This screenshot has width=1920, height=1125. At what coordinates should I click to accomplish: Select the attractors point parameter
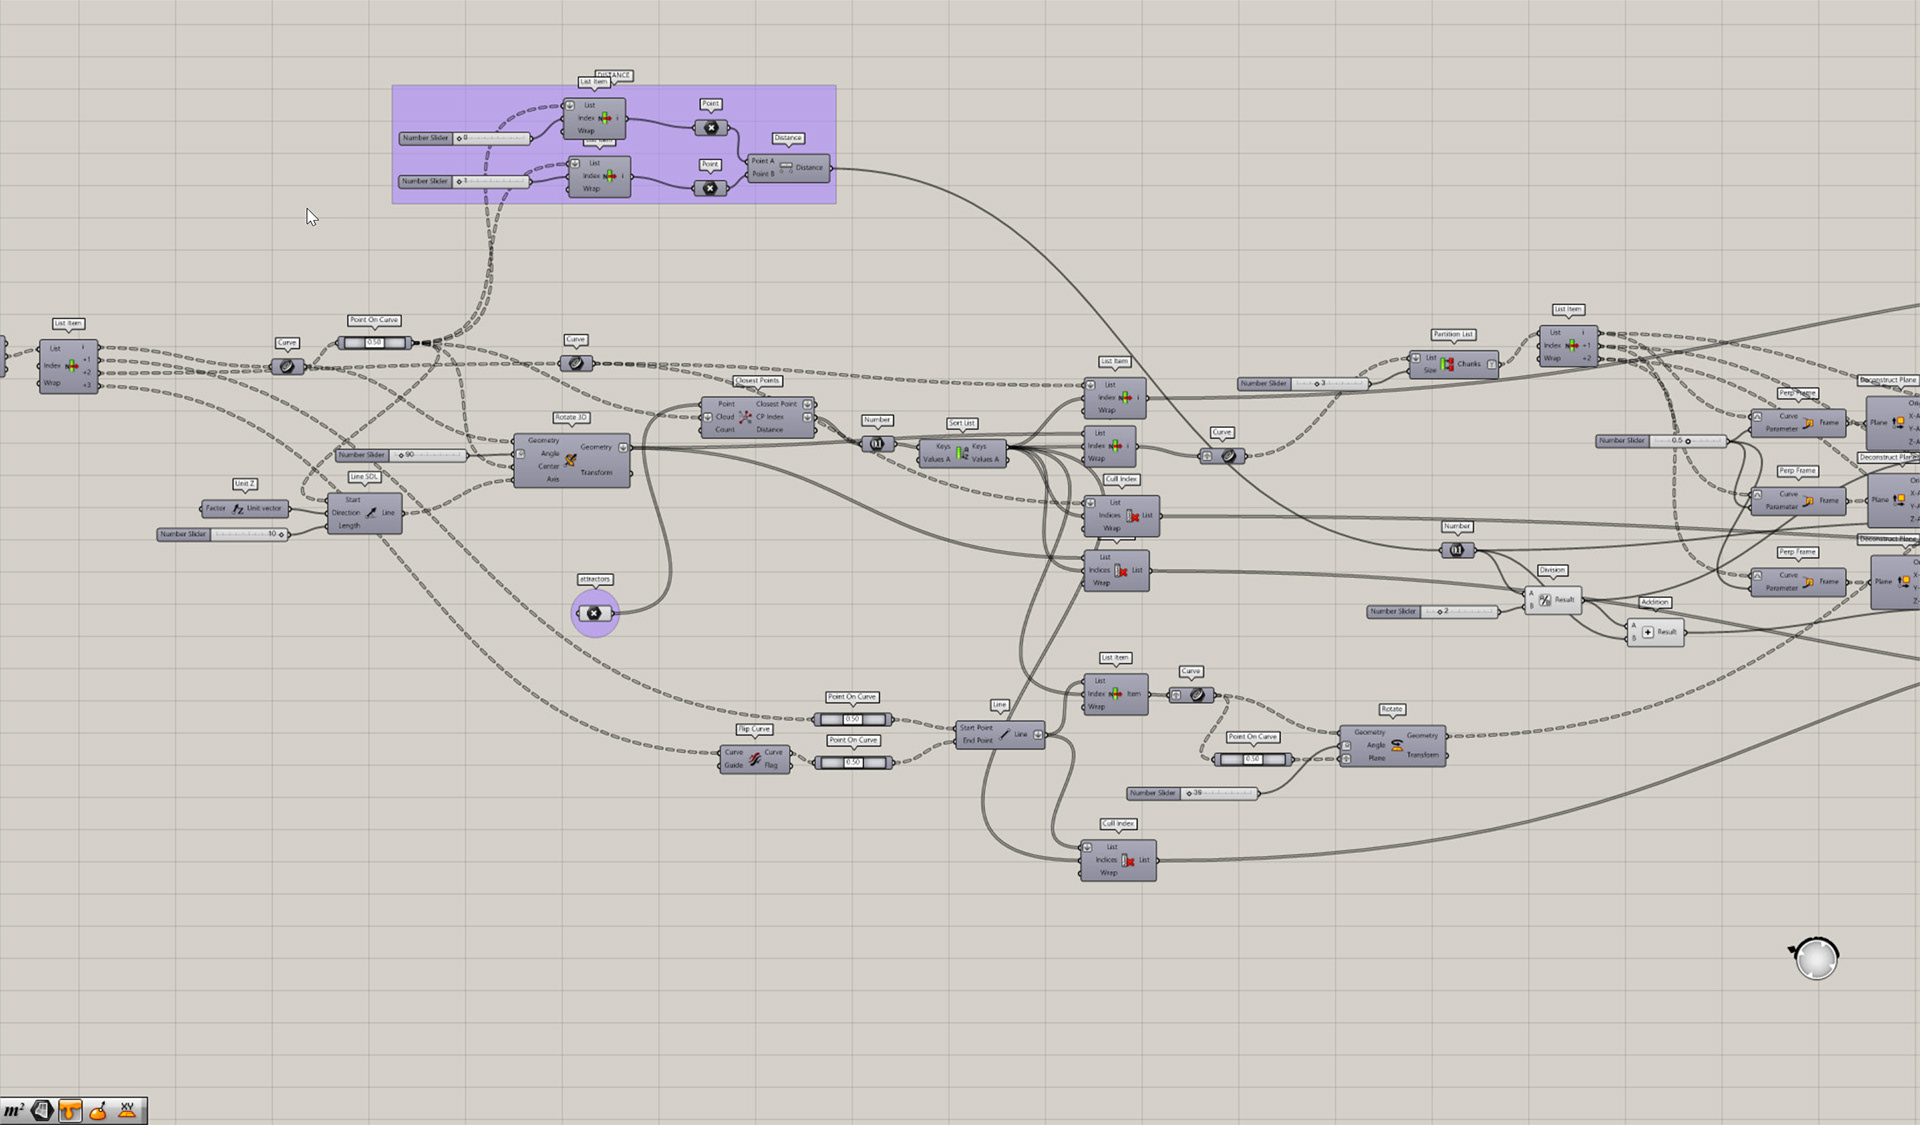point(594,613)
